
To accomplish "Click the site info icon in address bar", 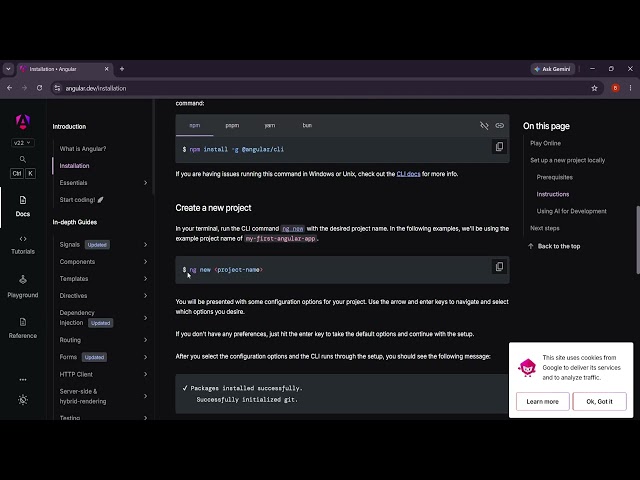I will 58,88.
